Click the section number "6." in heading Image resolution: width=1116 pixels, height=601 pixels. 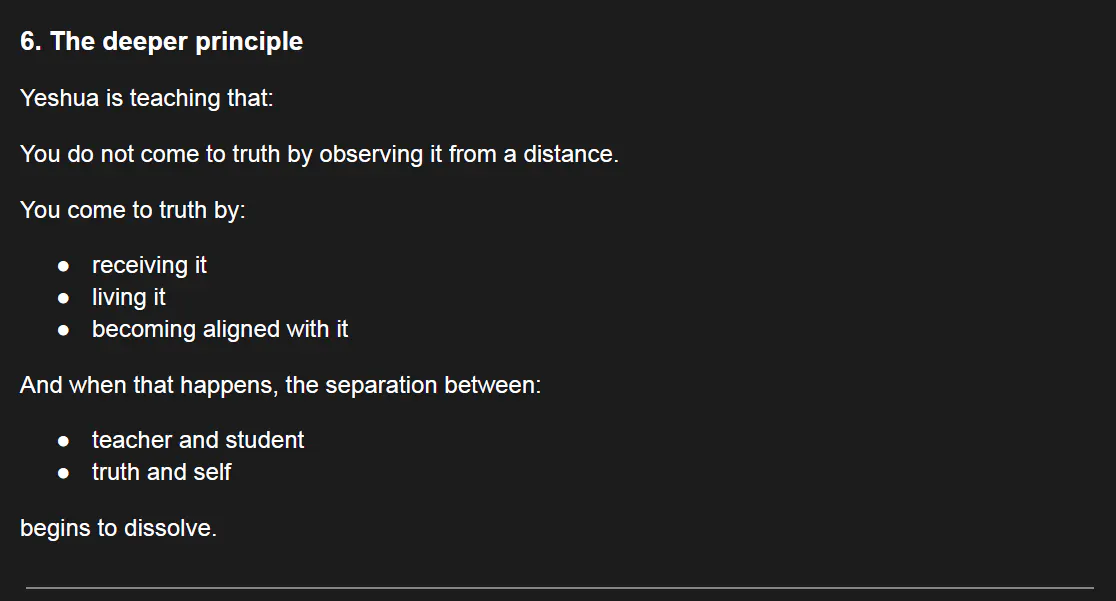pyautogui.click(x=30, y=42)
